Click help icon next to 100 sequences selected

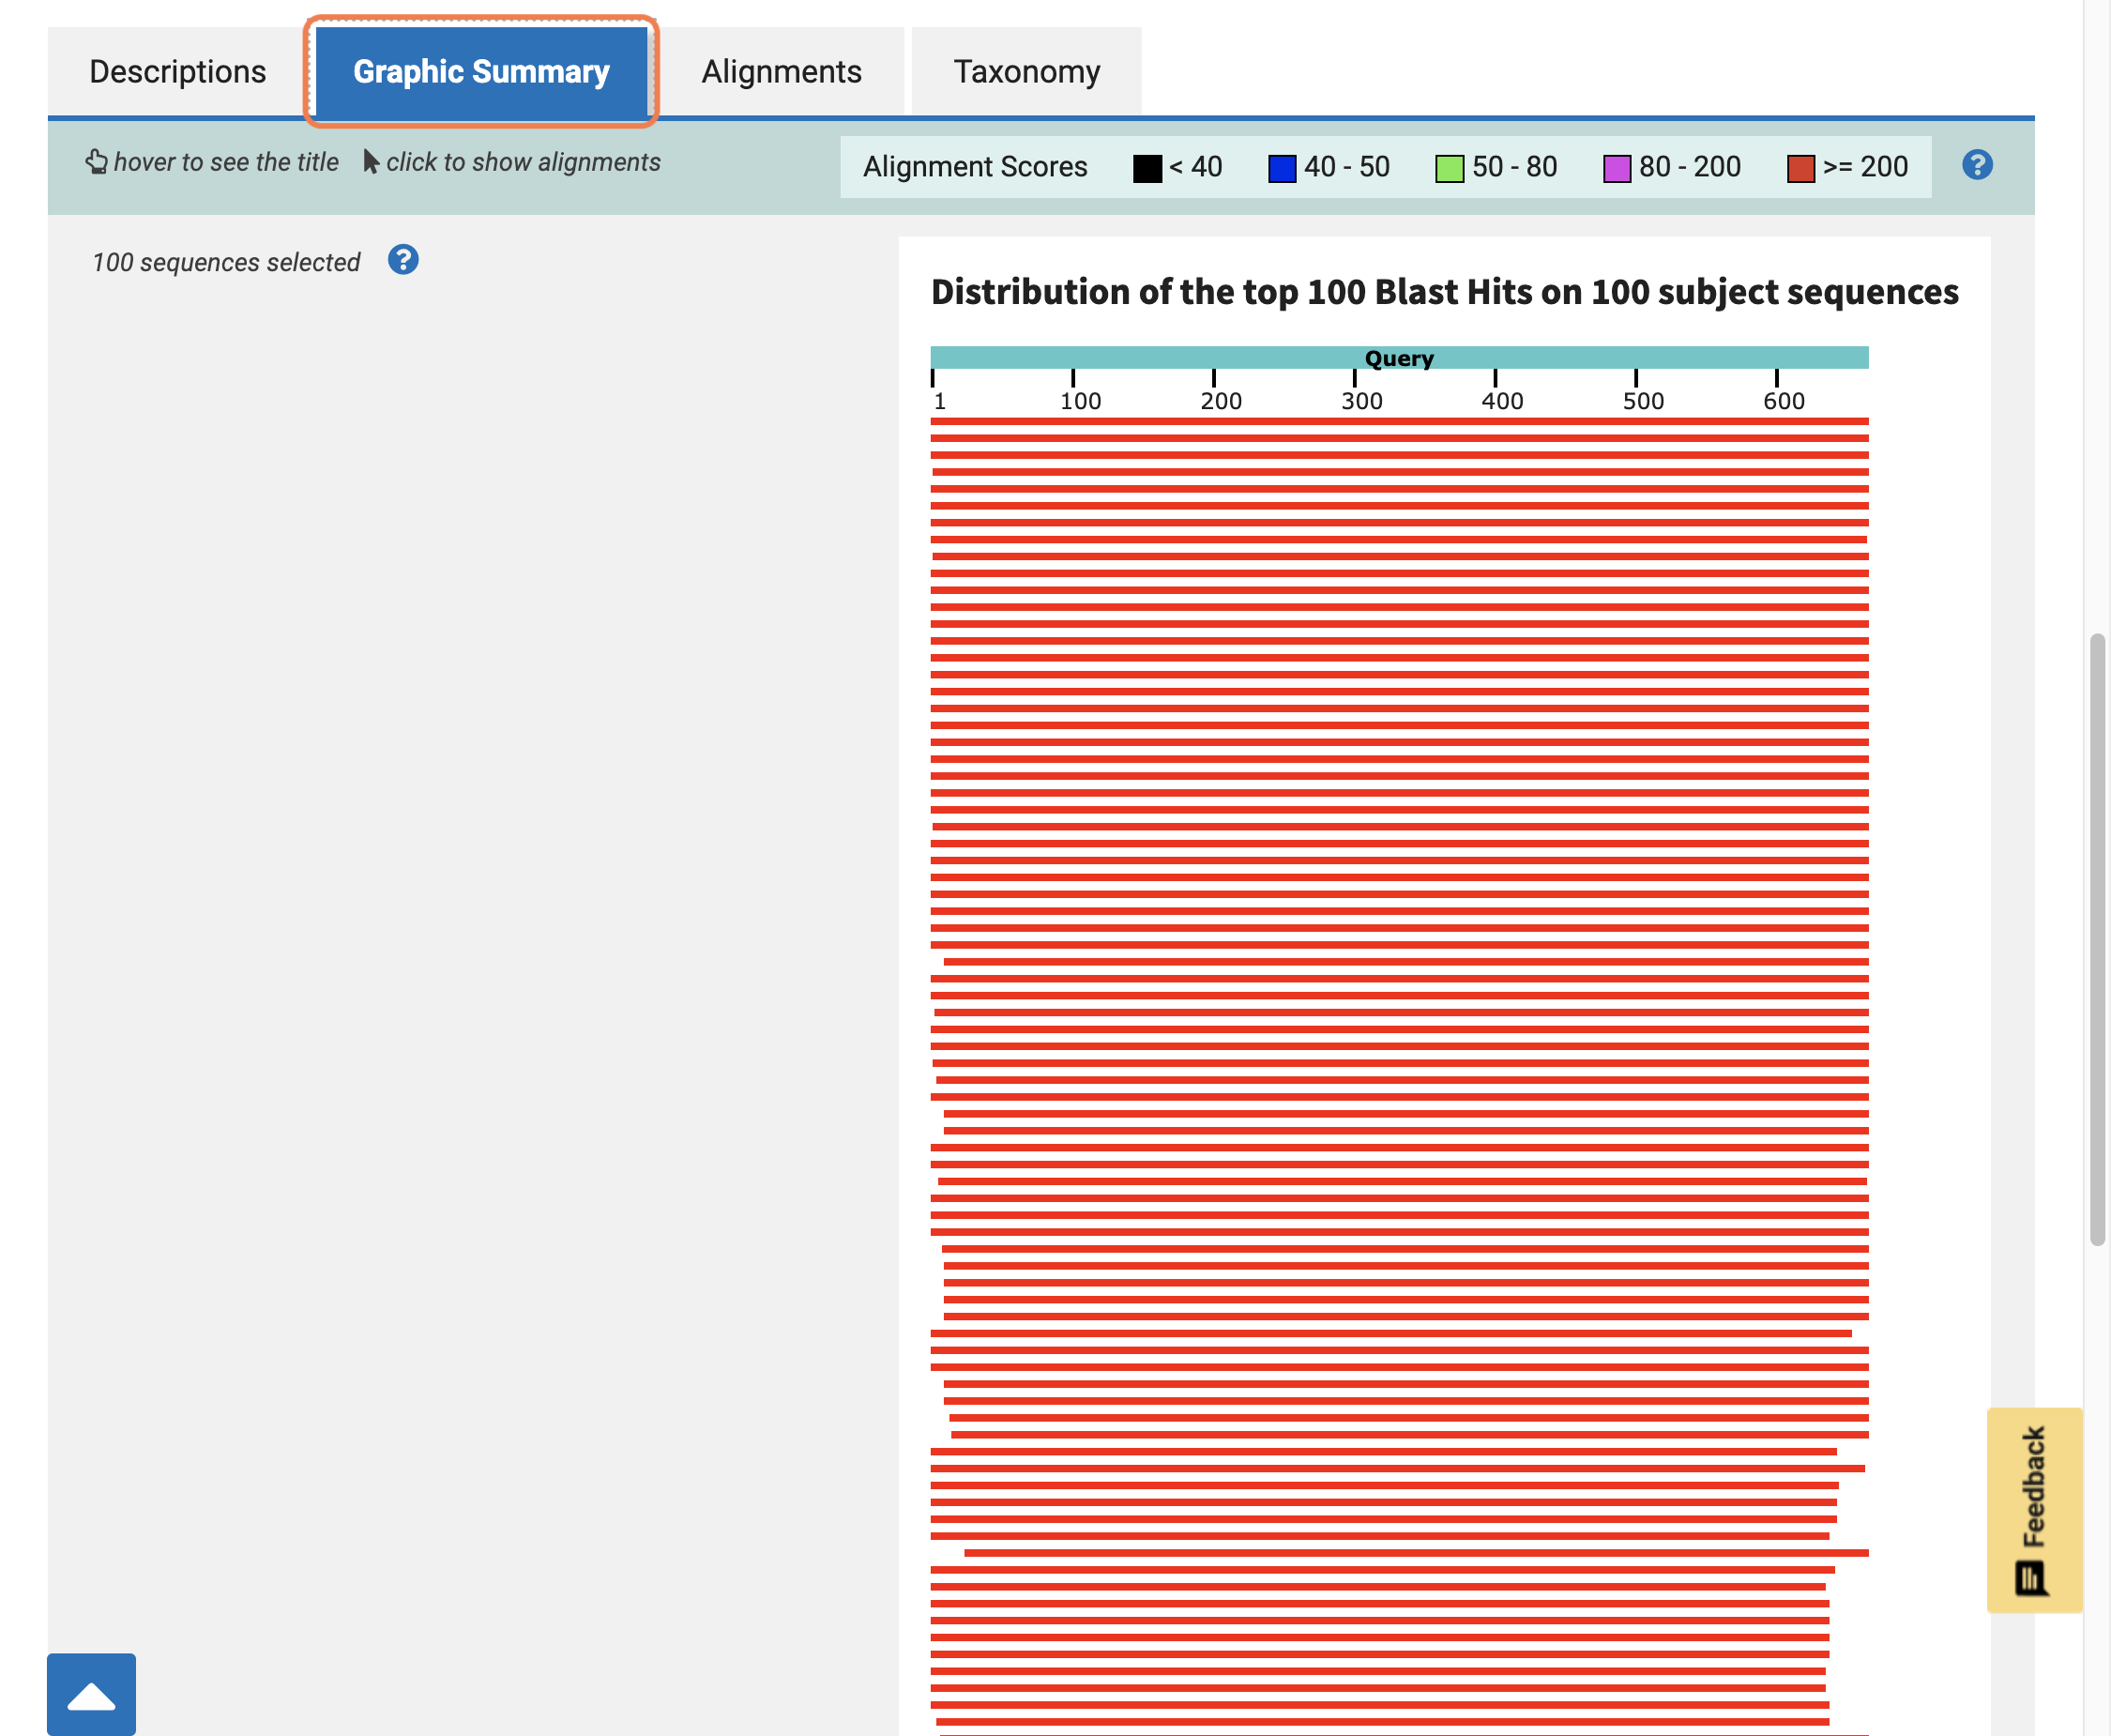click(403, 260)
